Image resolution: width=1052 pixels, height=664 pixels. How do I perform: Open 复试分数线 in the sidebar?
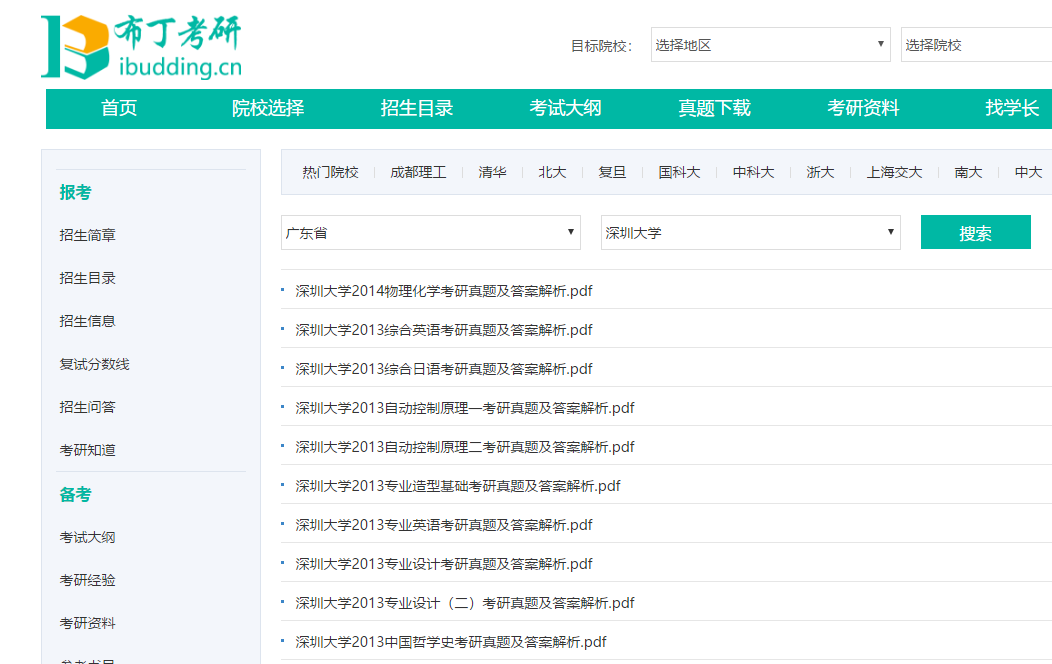click(95, 364)
